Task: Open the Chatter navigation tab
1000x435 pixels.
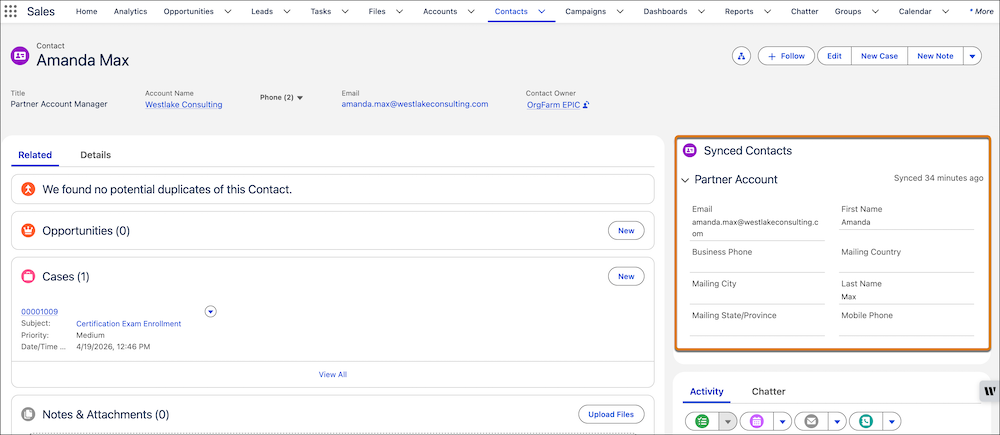Action: point(804,11)
